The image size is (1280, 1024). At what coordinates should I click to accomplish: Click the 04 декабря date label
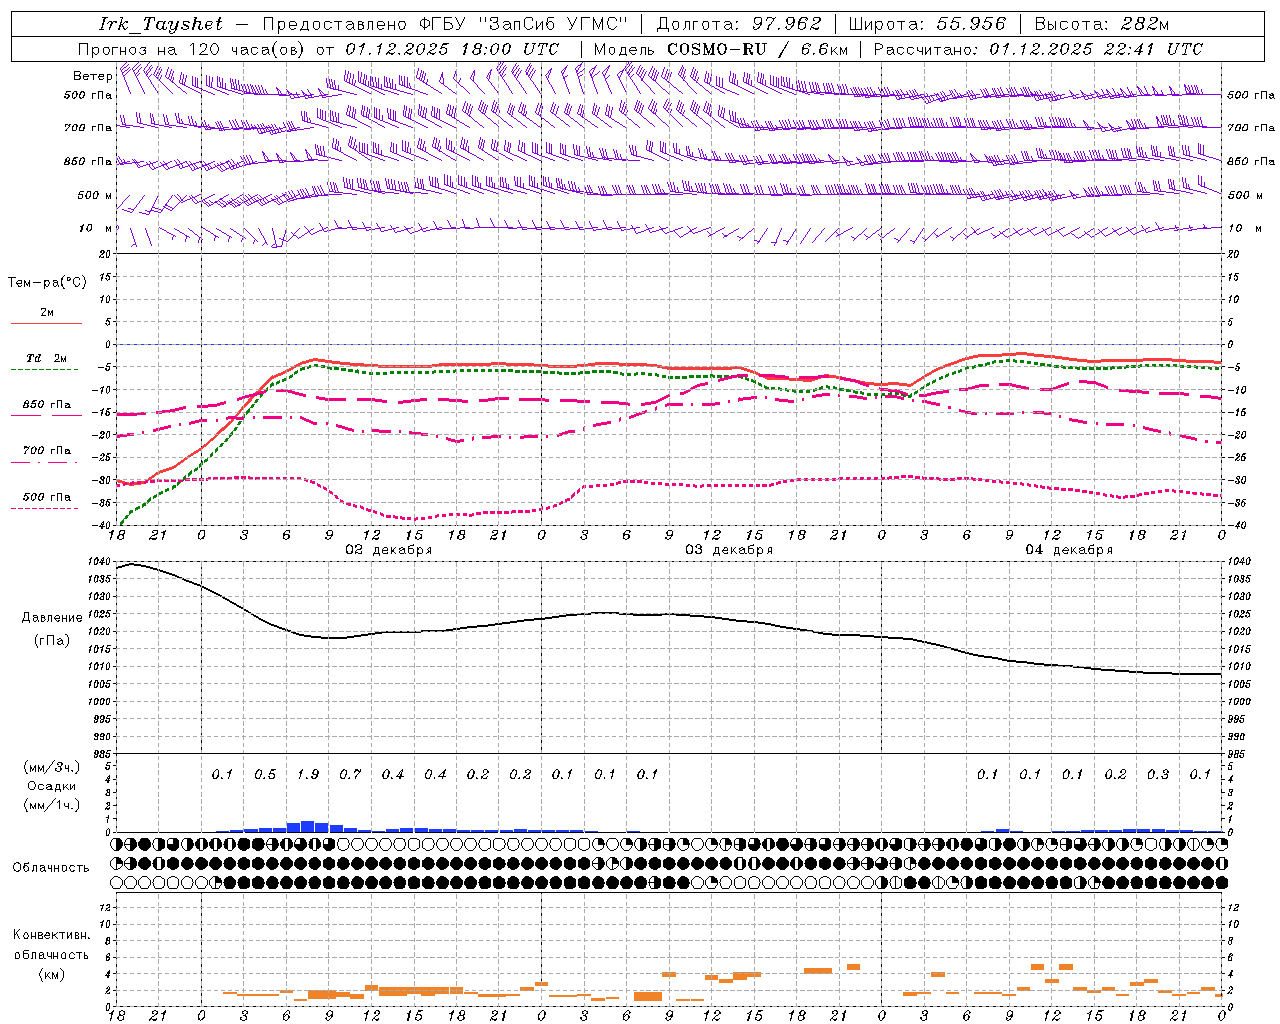coord(1069,550)
